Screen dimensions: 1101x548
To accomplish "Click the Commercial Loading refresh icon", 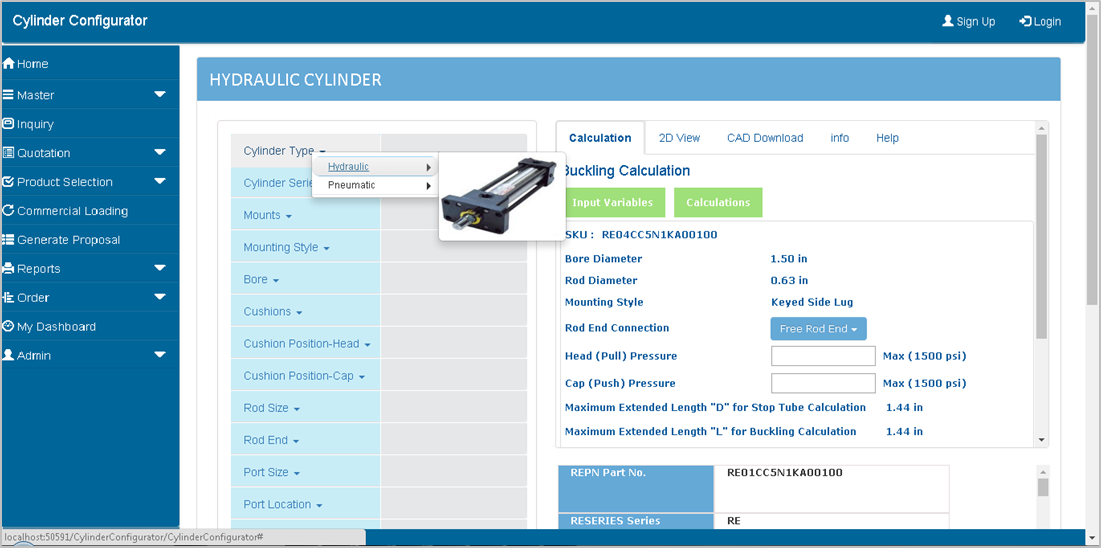I will (x=8, y=210).
